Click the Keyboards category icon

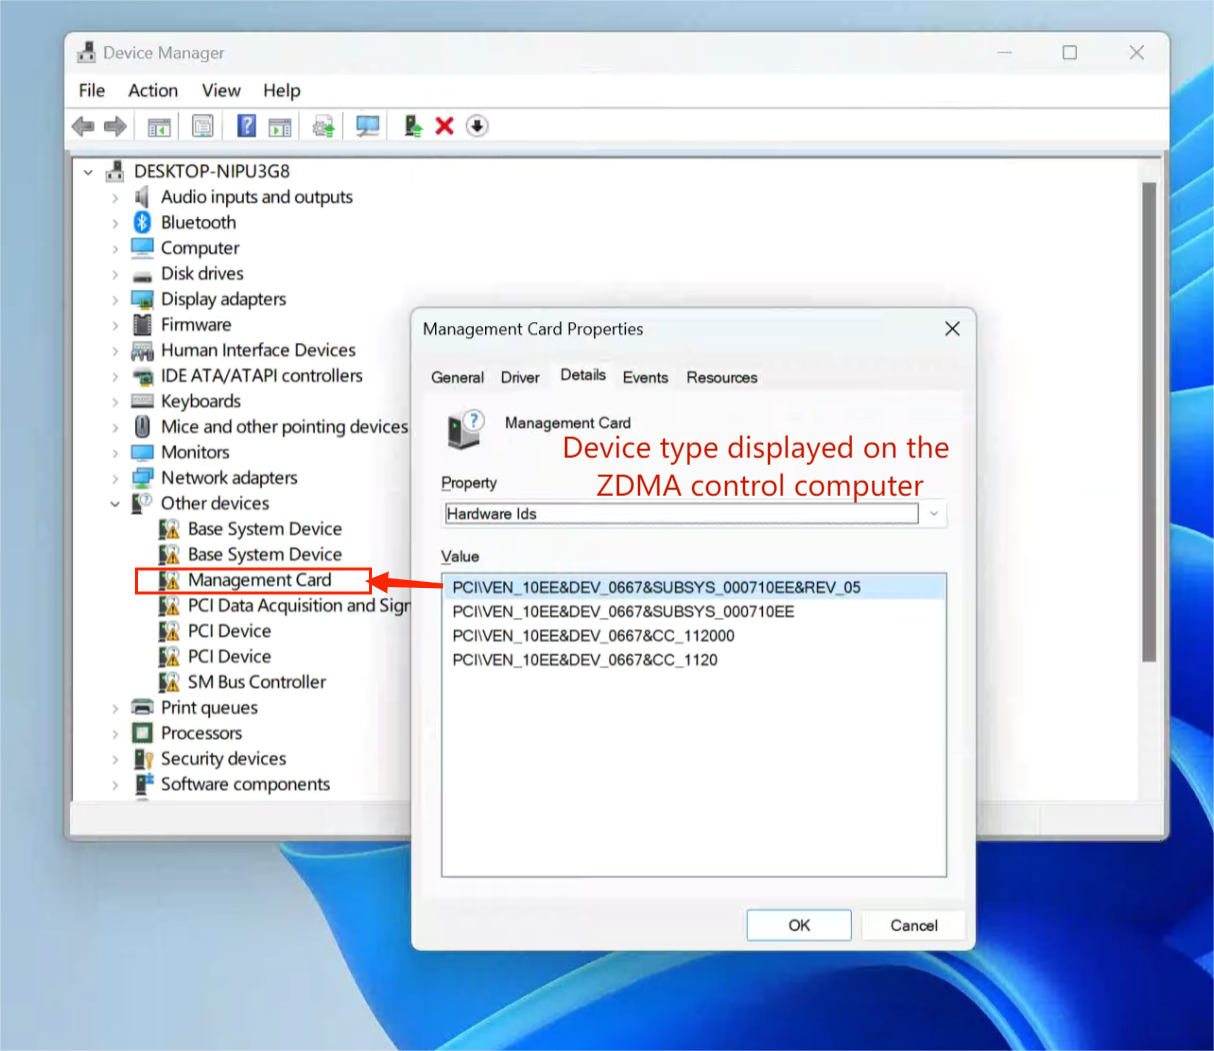click(142, 401)
